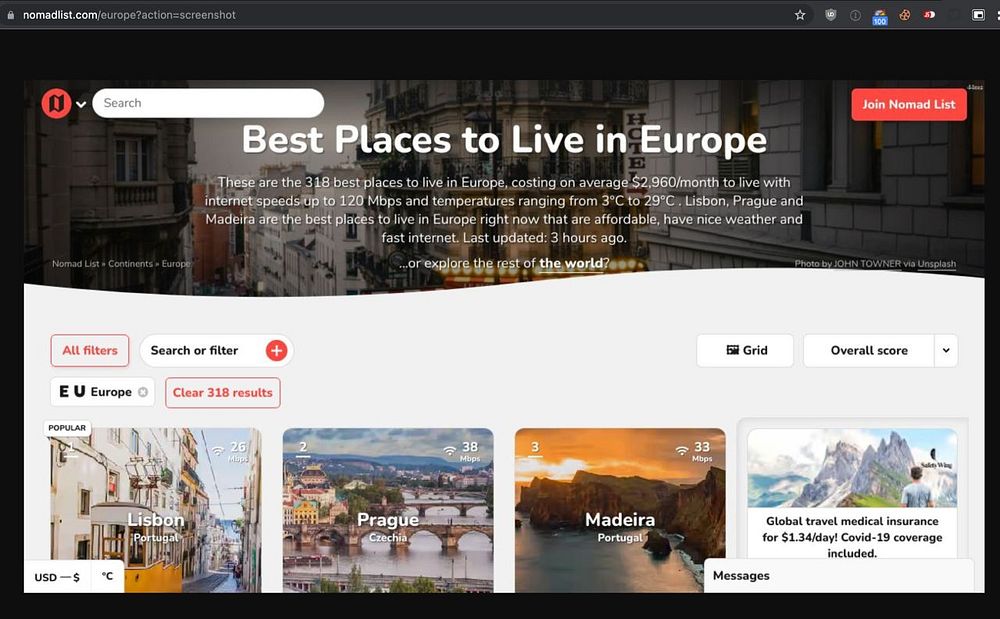Click the Continents breadcrumb link
The image size is (1000, 619).
pos(130,264)
